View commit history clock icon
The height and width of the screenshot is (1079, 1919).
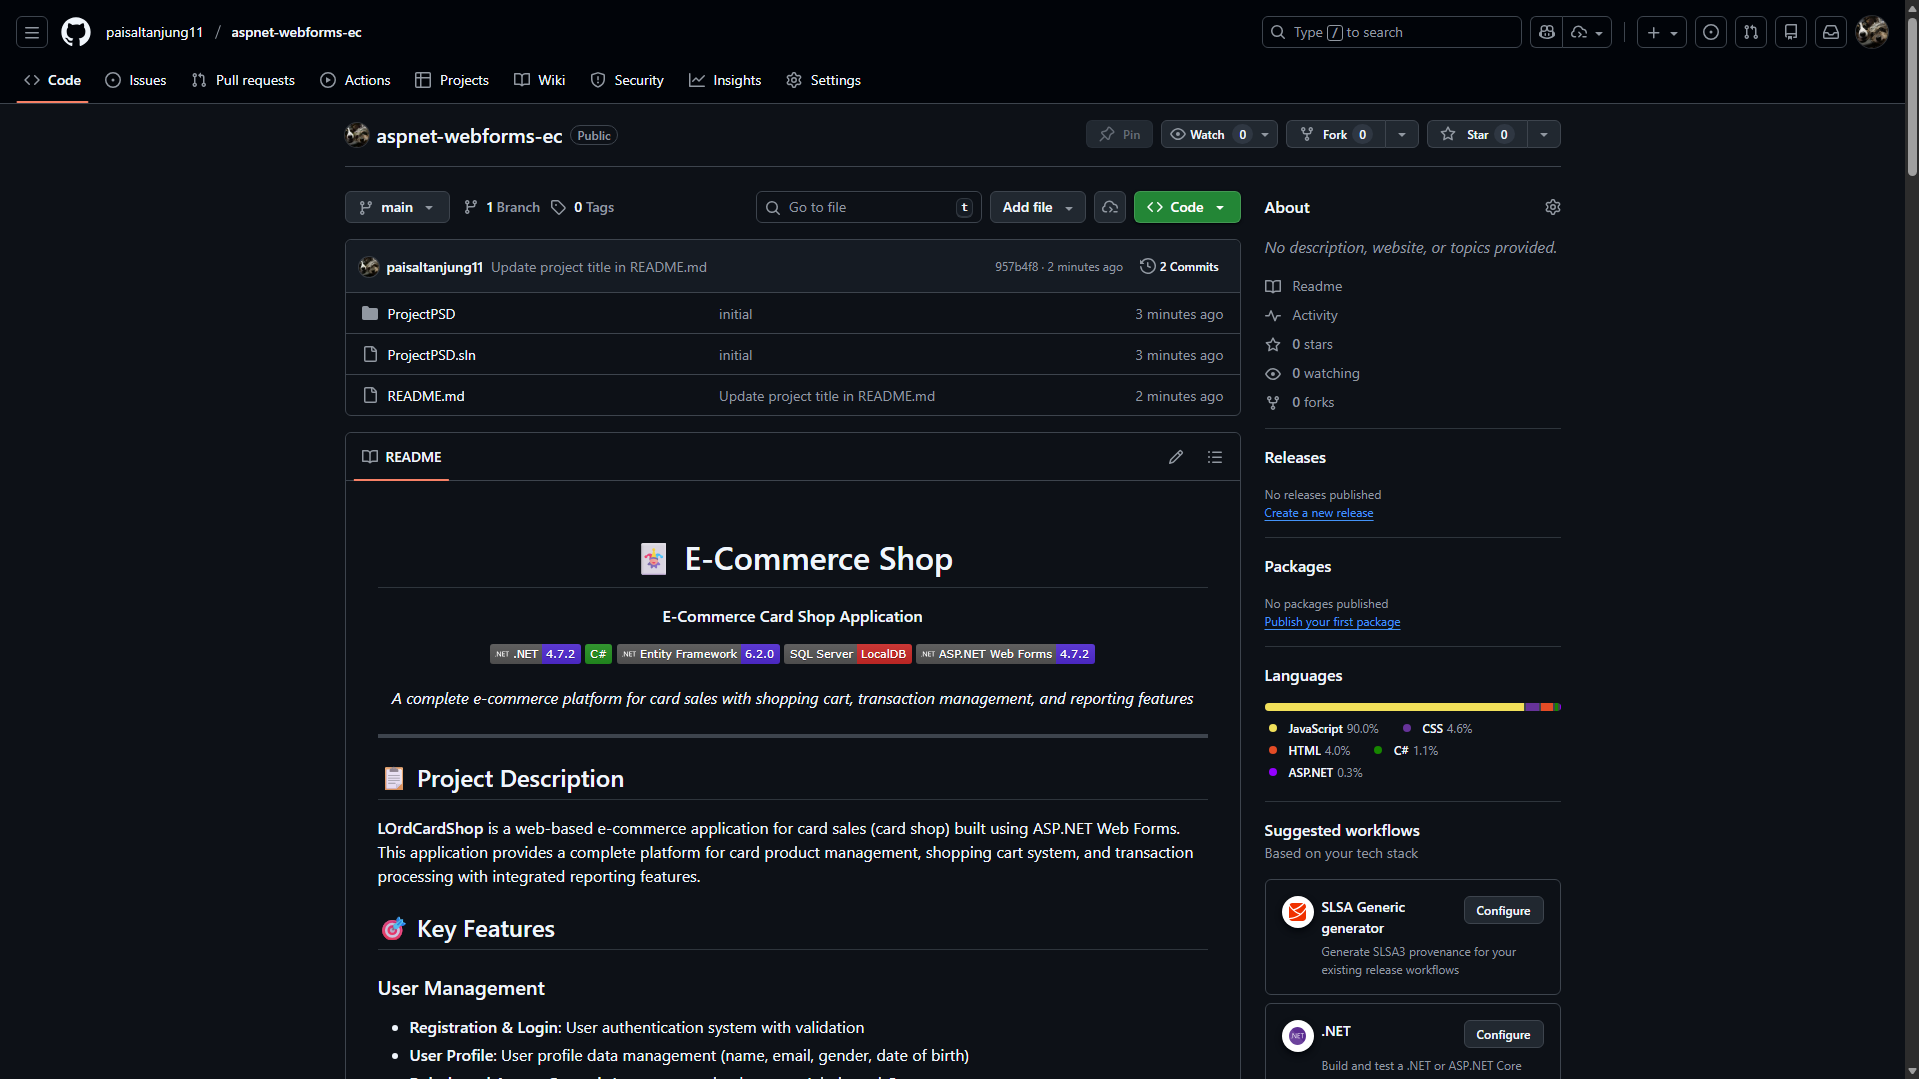coord(1148,266)
